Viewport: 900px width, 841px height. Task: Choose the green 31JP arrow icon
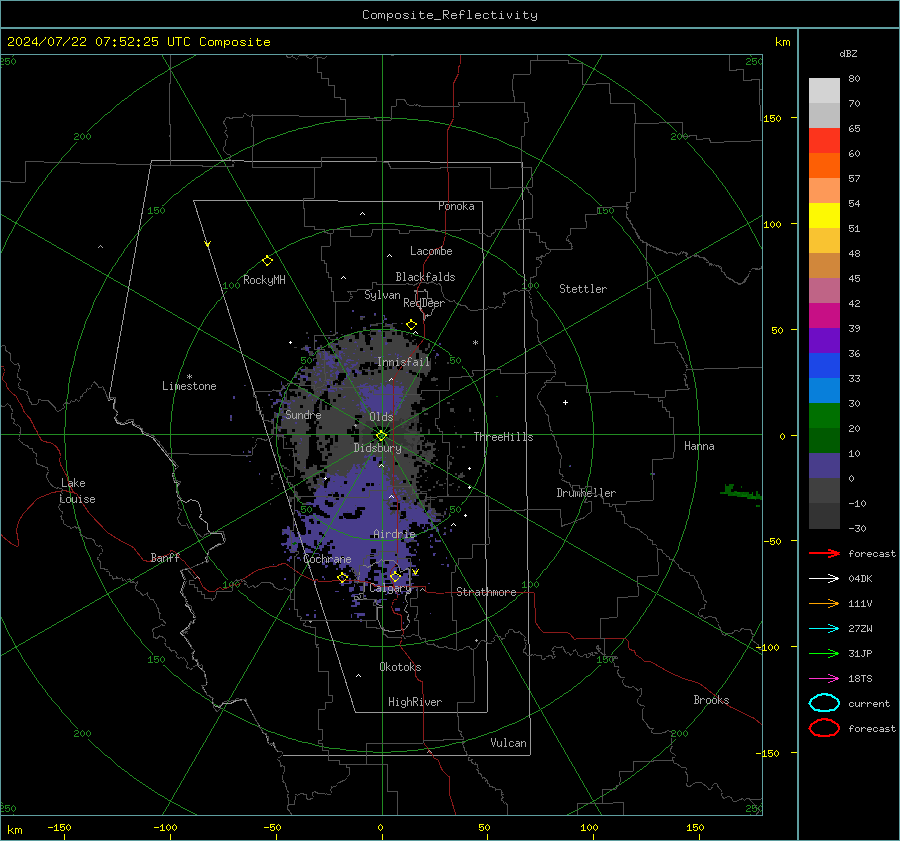point(824,653)
